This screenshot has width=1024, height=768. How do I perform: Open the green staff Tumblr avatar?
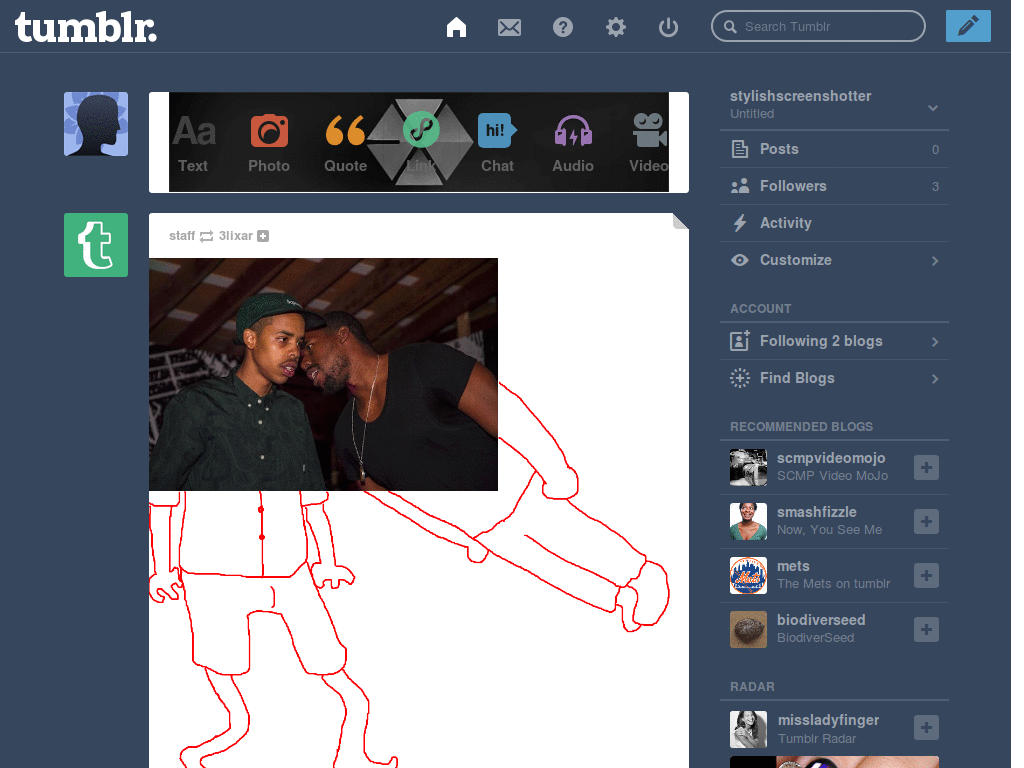96,245
